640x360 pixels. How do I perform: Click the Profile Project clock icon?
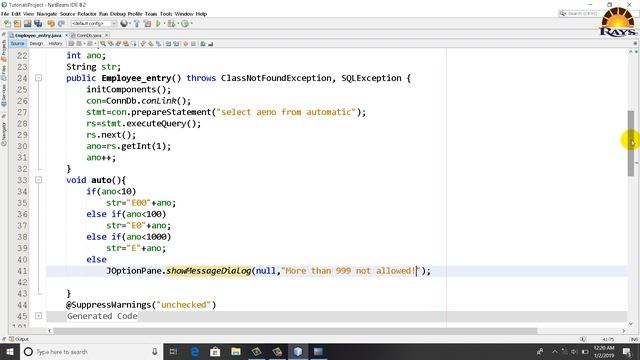185,24
